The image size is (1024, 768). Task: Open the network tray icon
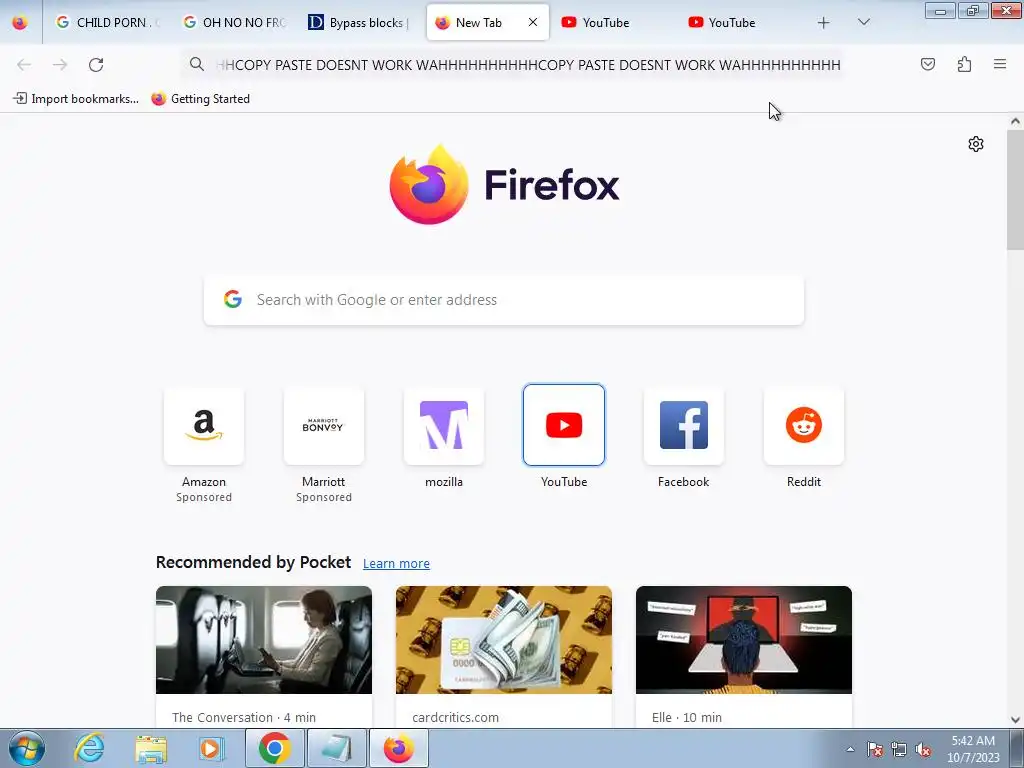(899, 749)
